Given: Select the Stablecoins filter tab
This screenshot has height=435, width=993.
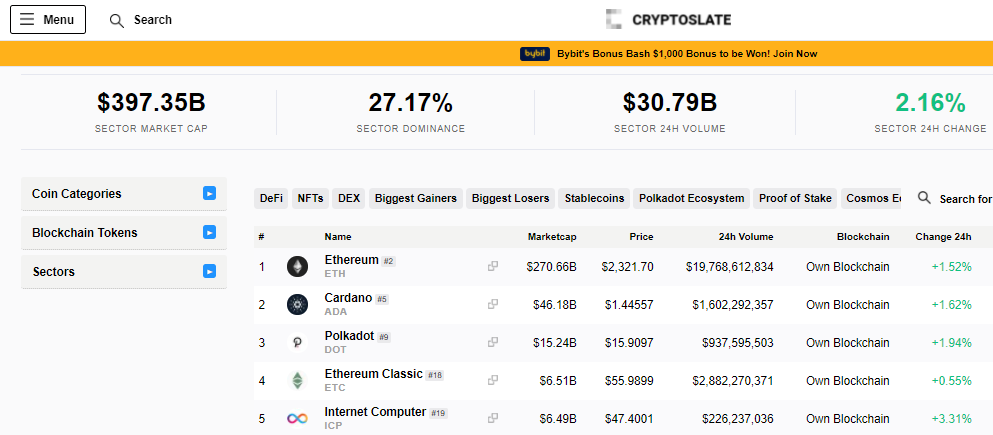Looking at the screenshot, I should tap(594, 198).
